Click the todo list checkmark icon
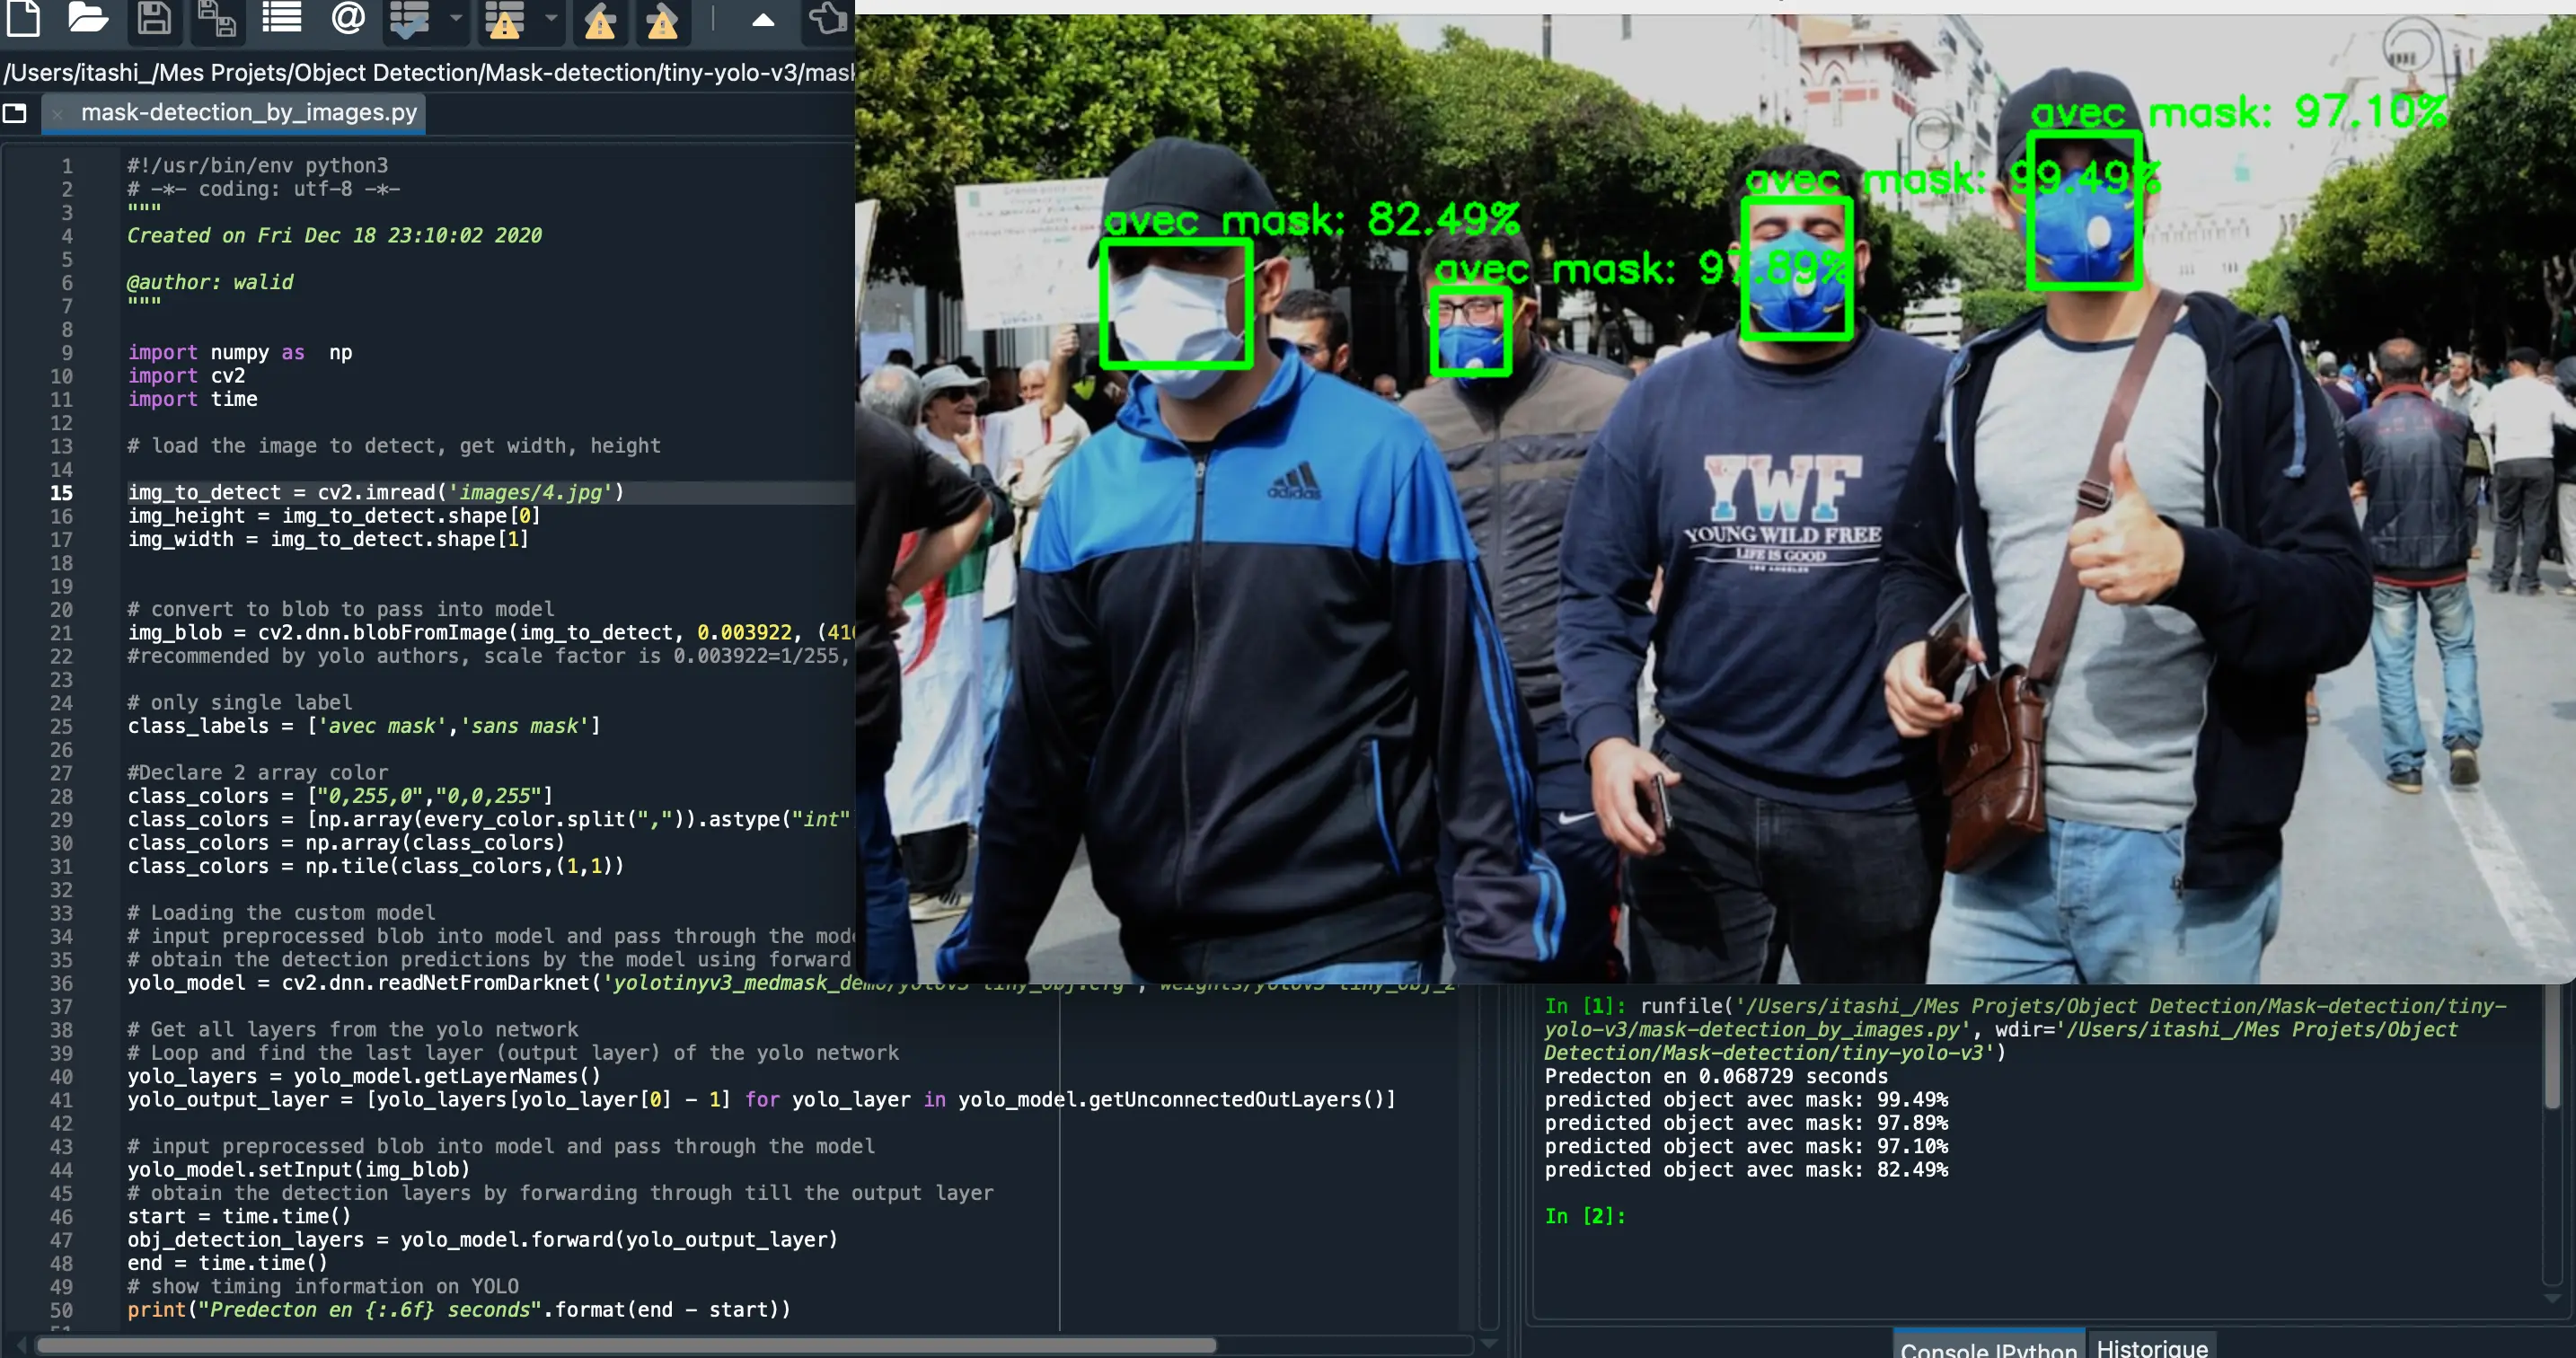 pos(411,19)
